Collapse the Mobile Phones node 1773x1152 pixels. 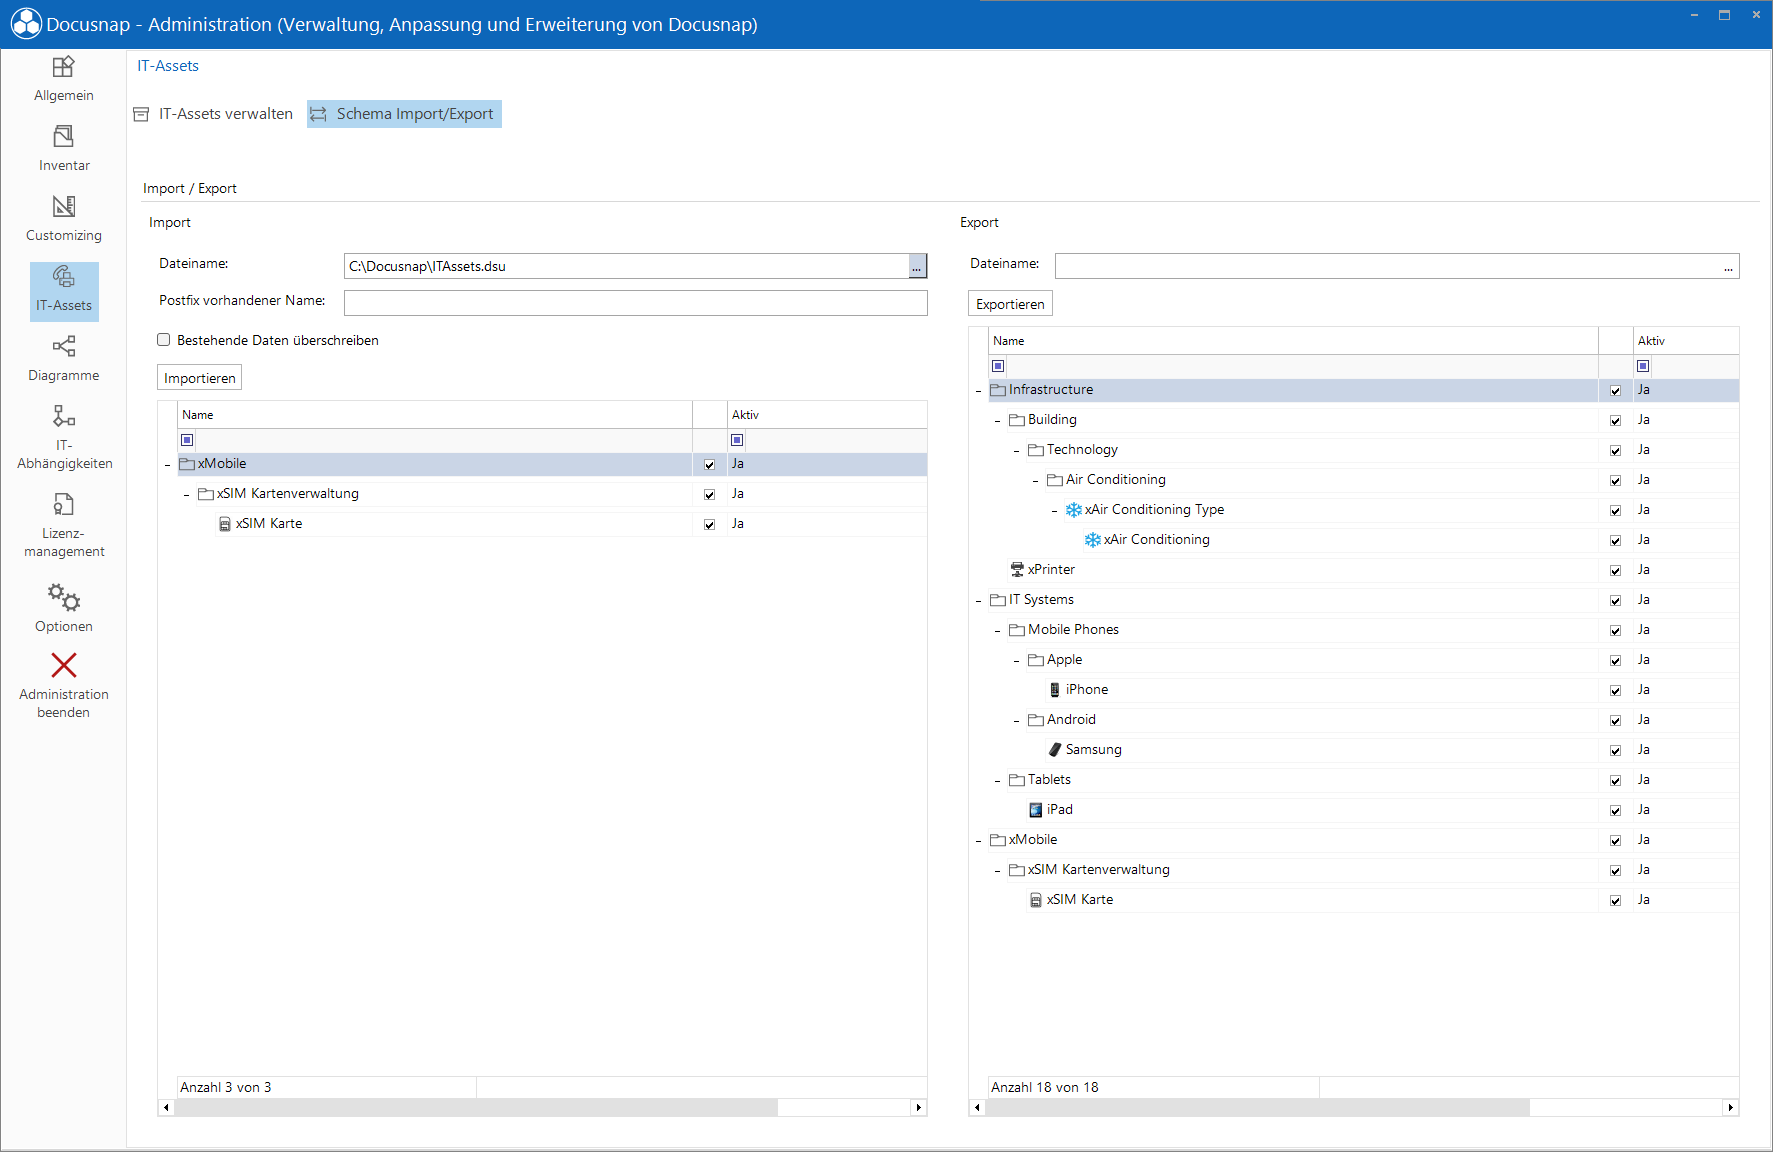(997, 631)
